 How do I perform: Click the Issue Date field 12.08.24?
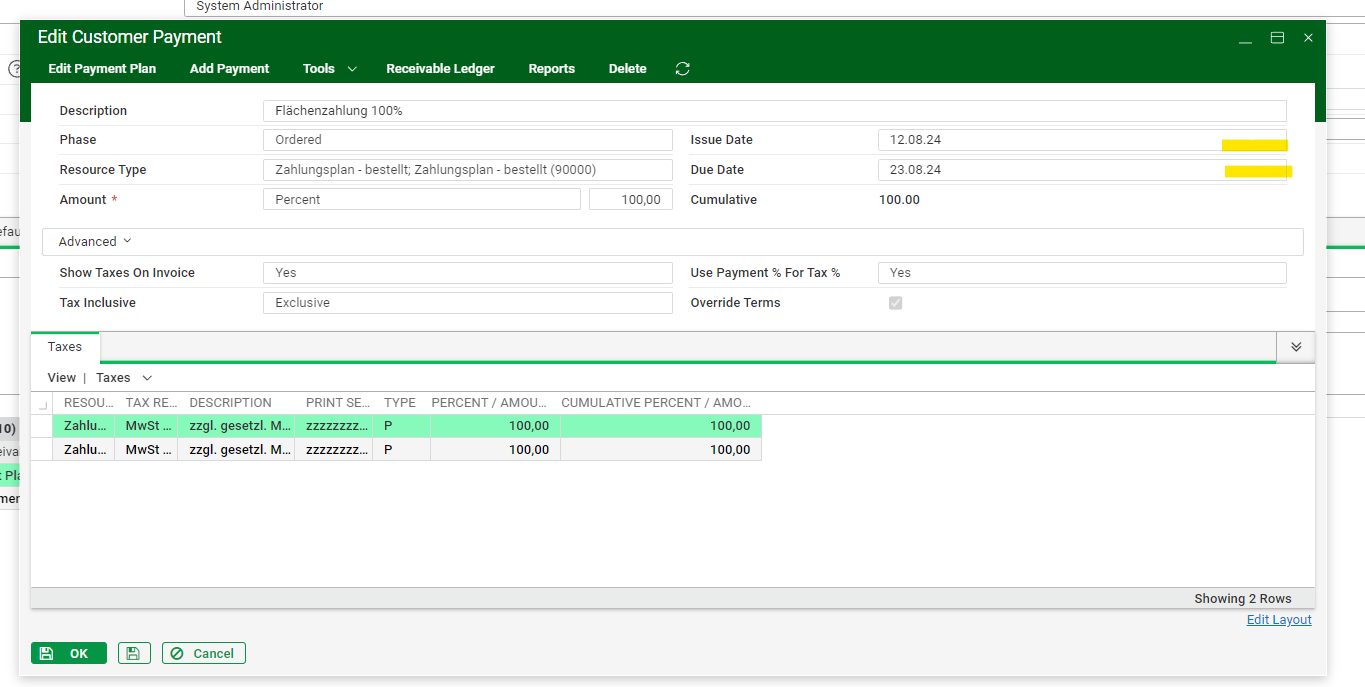click(x=1082, y=140)
